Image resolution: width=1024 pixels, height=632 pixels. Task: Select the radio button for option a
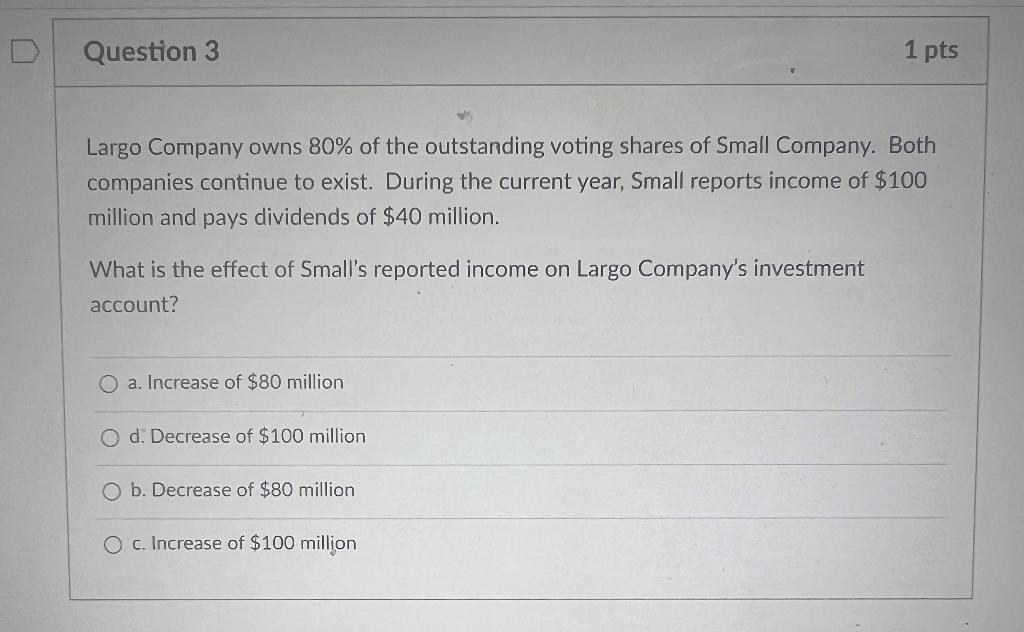[x=110, y=382]
